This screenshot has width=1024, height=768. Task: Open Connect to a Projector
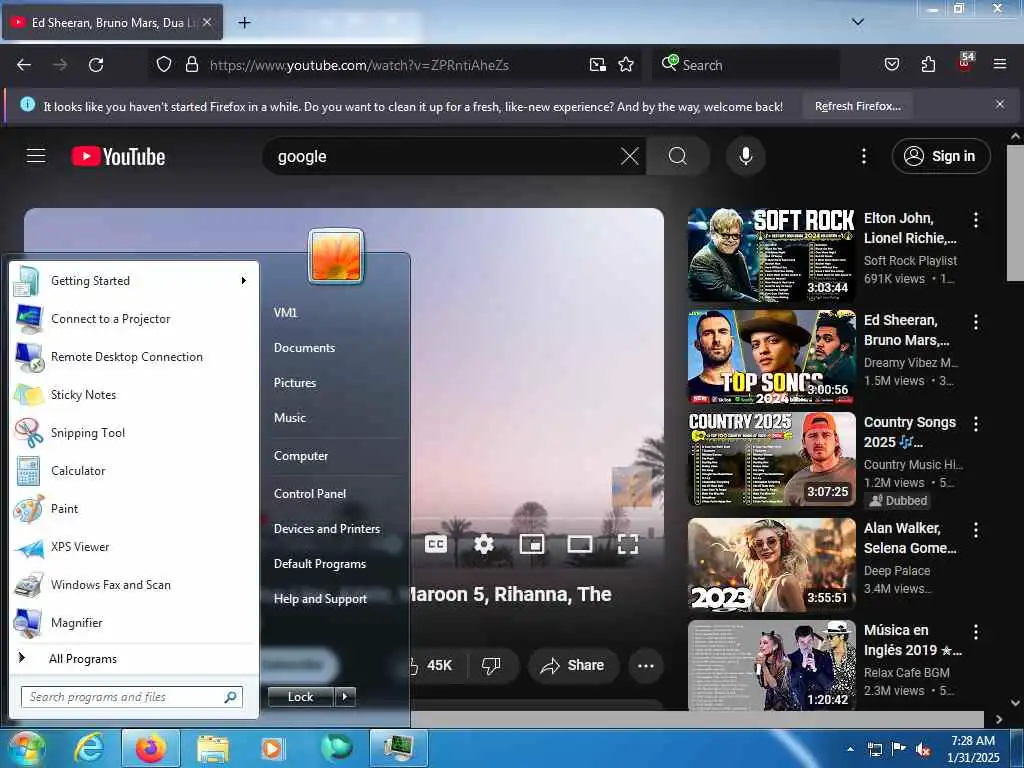135,319
